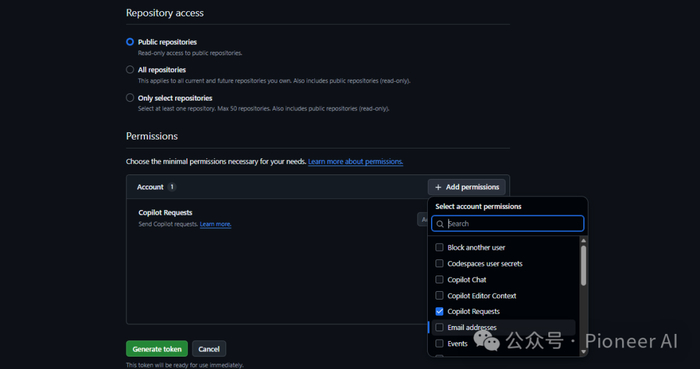Image resolution: width=700 pixels, height=369 pixels.
Task: Click the Permissions section heading
Action: [x=152, y=136]
